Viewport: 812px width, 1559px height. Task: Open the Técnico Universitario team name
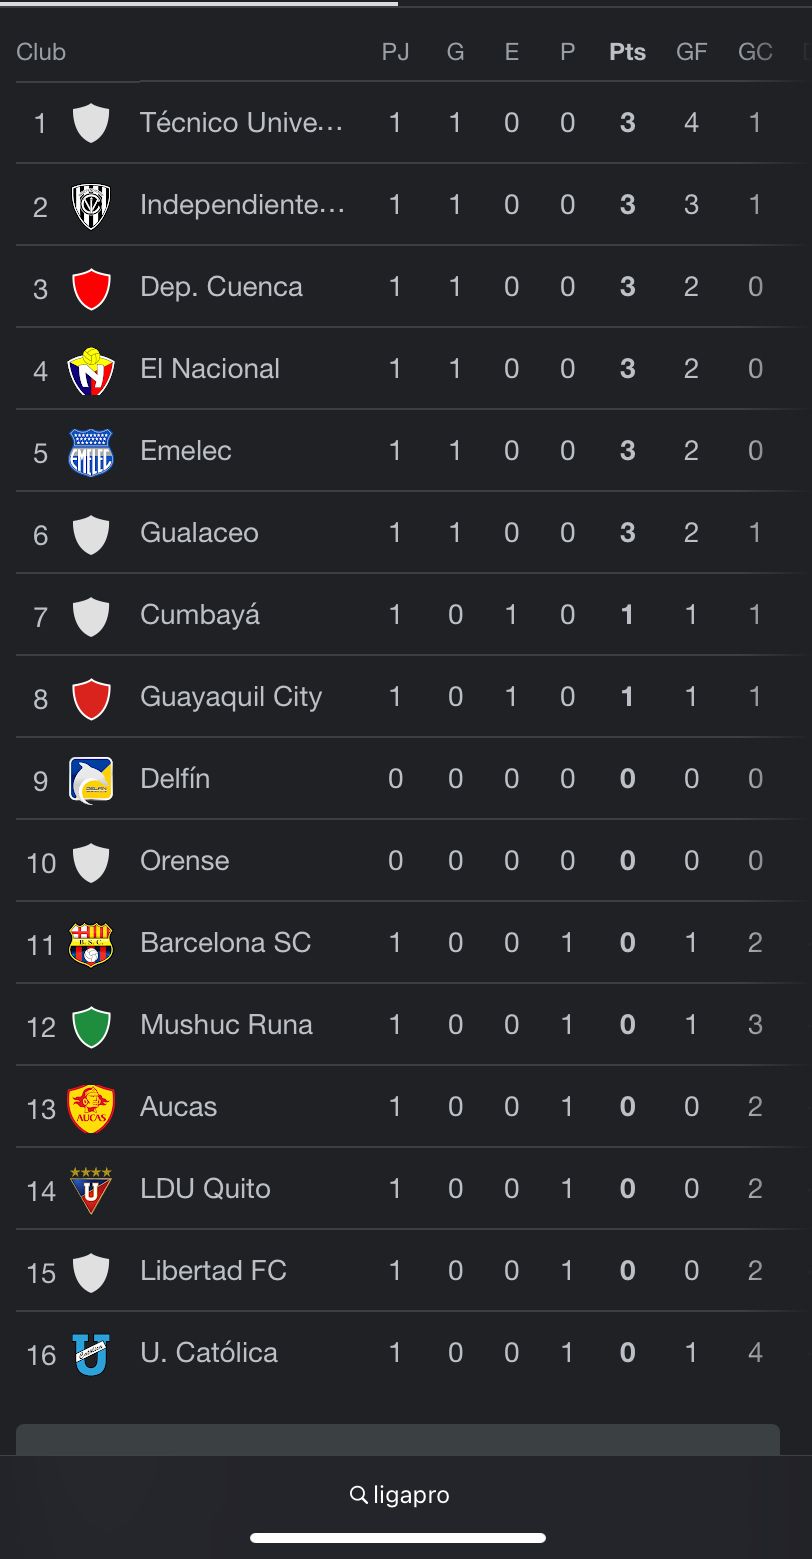tap(242, 123)
